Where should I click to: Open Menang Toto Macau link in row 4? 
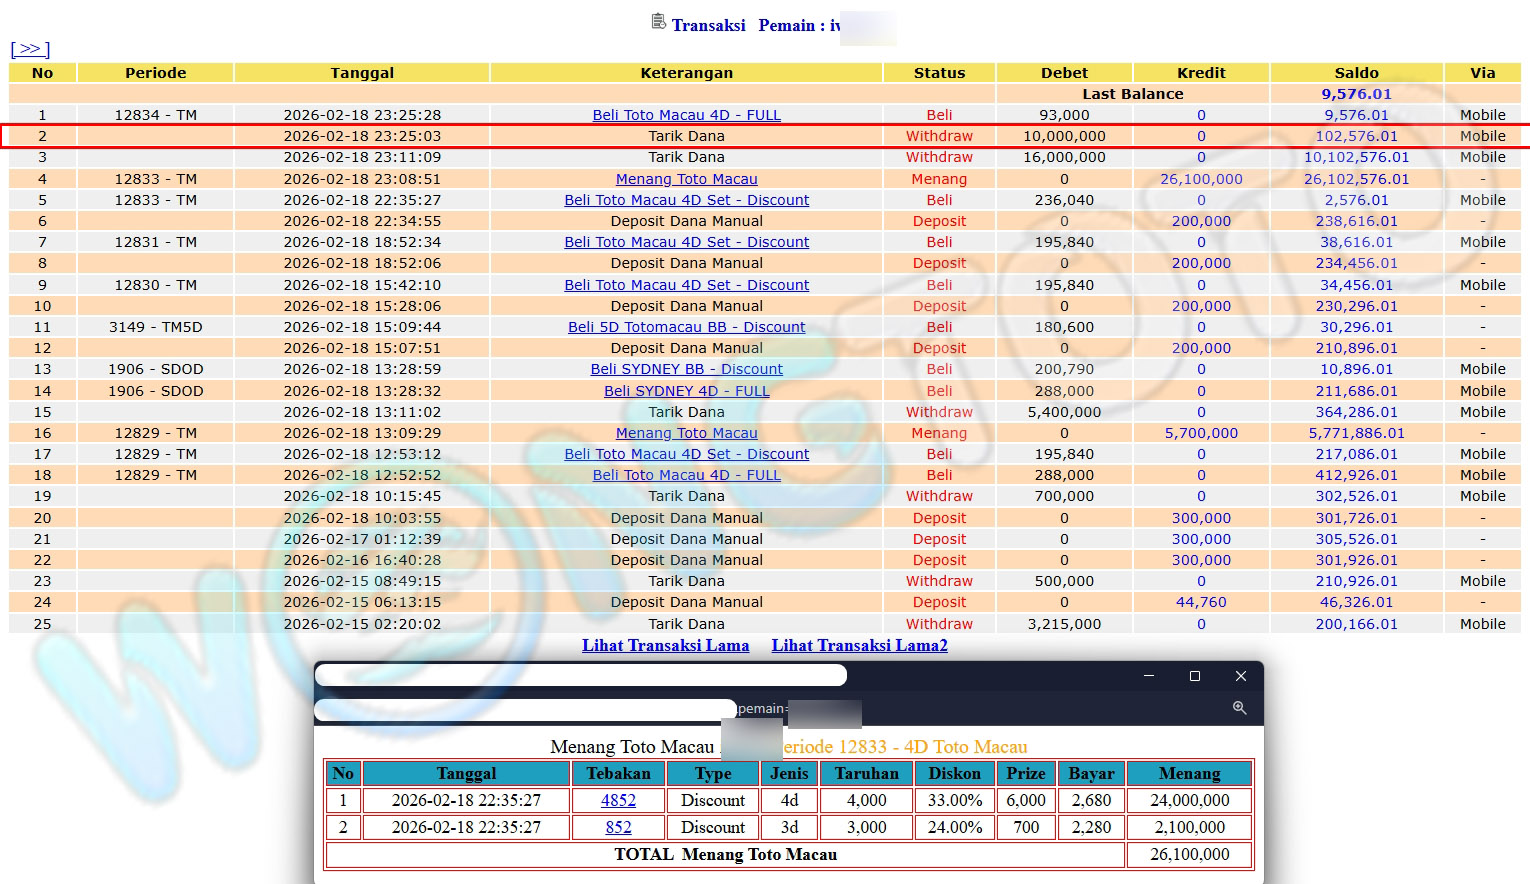(686, 179)
